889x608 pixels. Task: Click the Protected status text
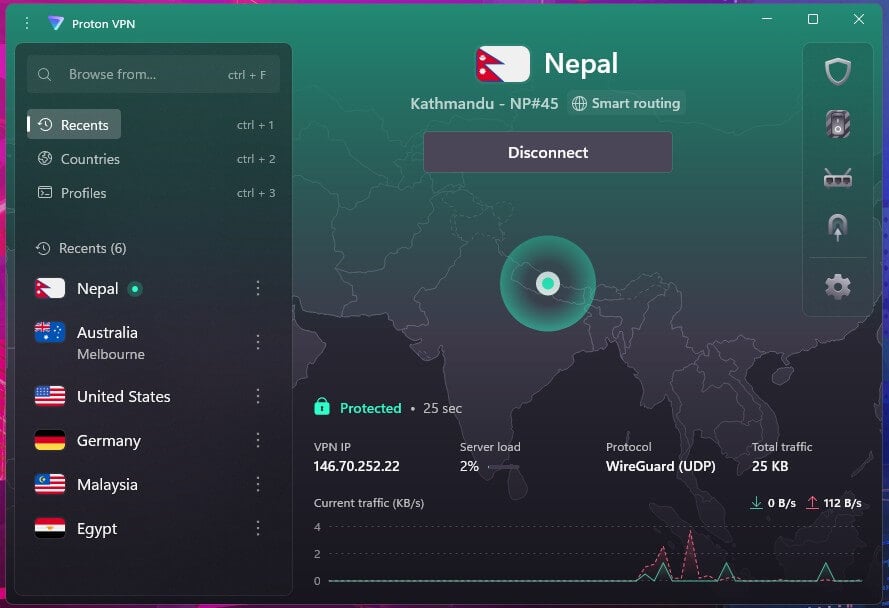point(370,408)
